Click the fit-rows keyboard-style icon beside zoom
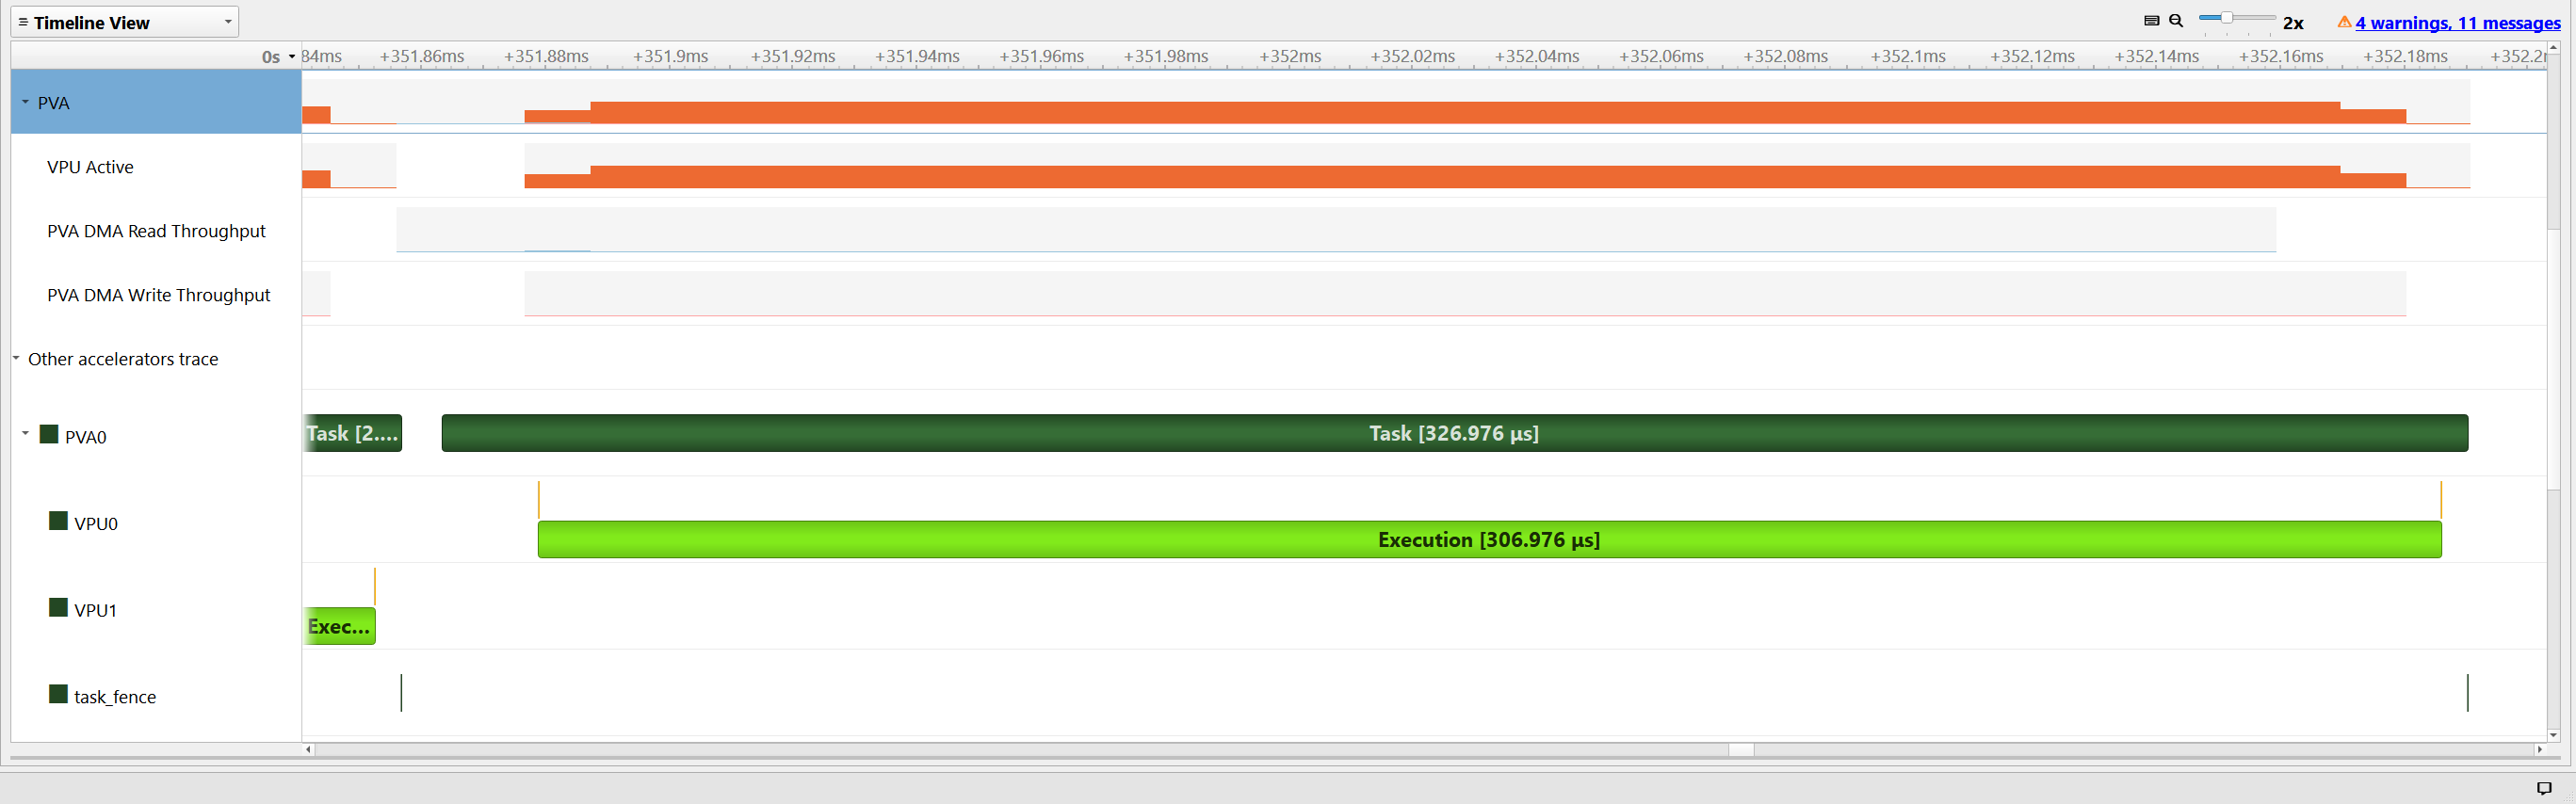 pos(2152,21)
